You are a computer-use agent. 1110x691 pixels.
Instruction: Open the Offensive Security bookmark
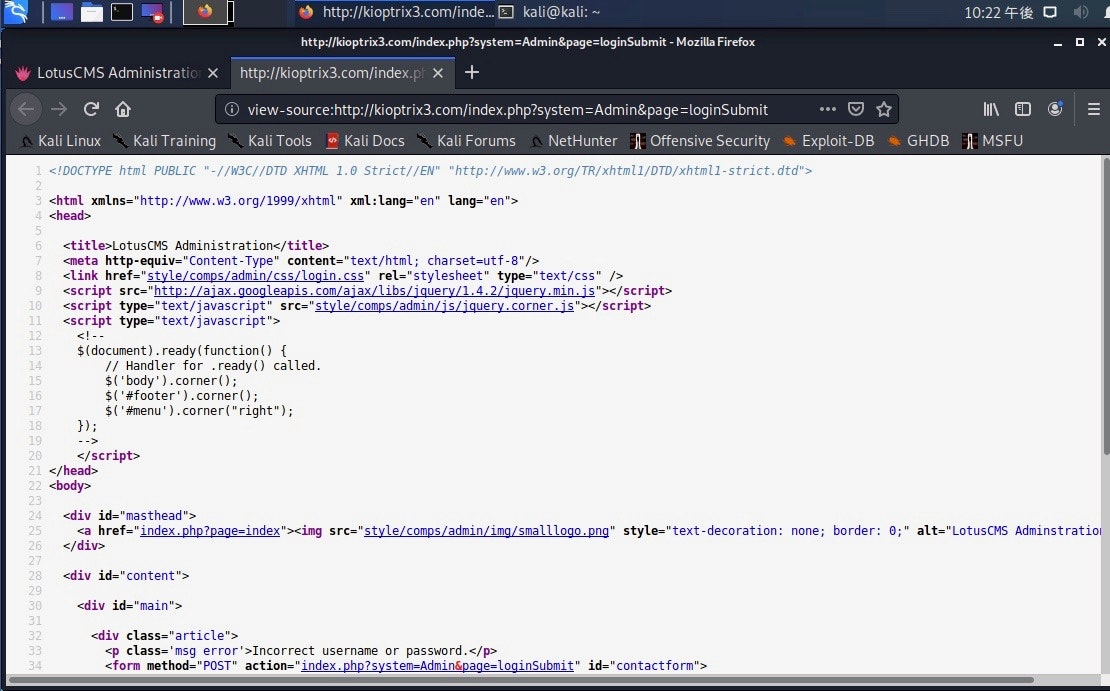[x=699, y=141]
